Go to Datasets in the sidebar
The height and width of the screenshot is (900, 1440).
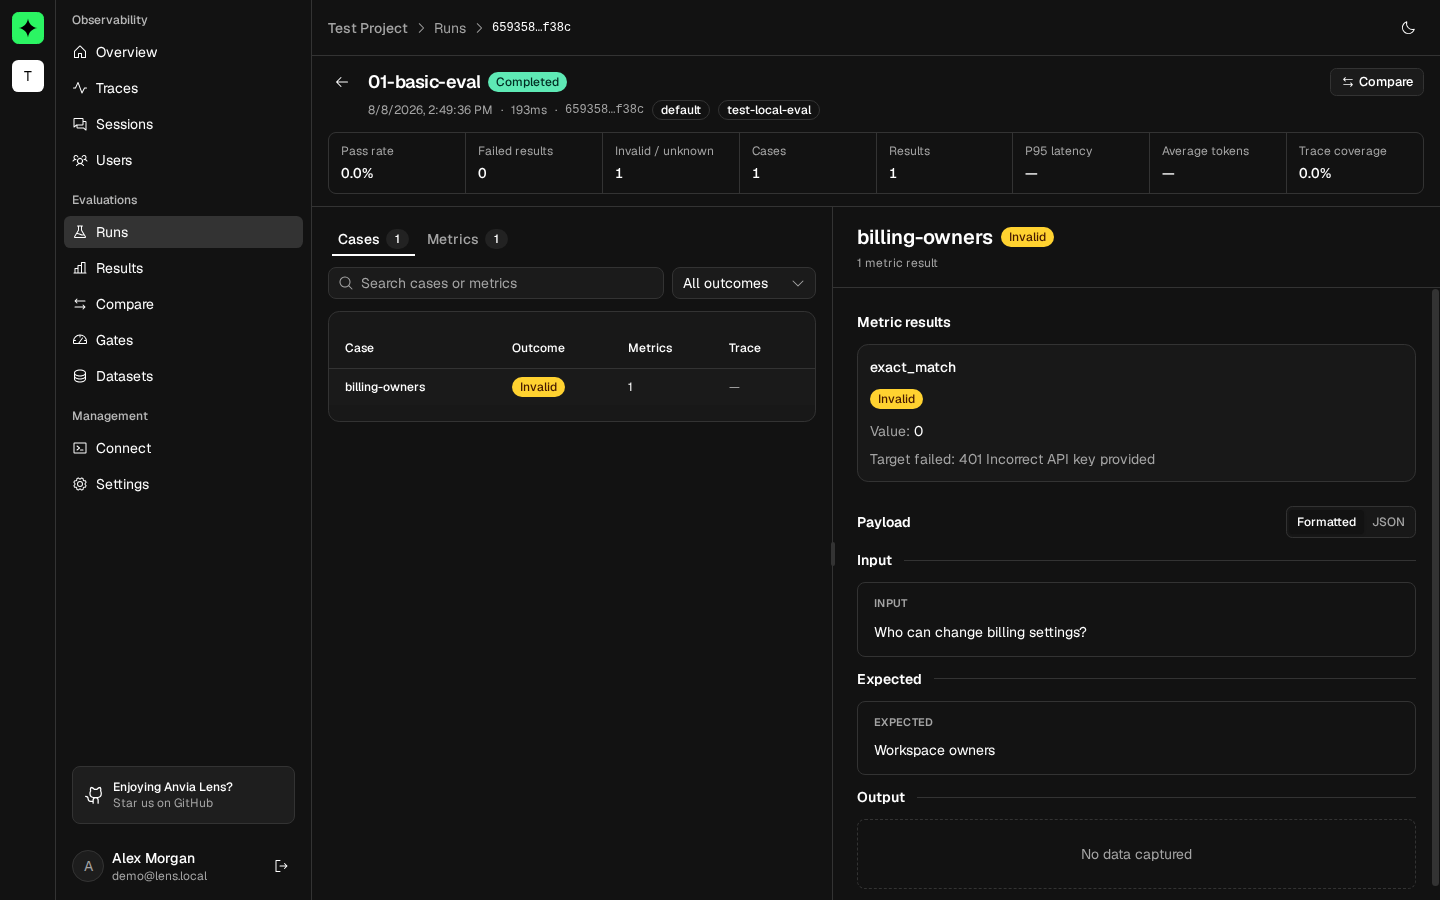[x=183, y=376]
